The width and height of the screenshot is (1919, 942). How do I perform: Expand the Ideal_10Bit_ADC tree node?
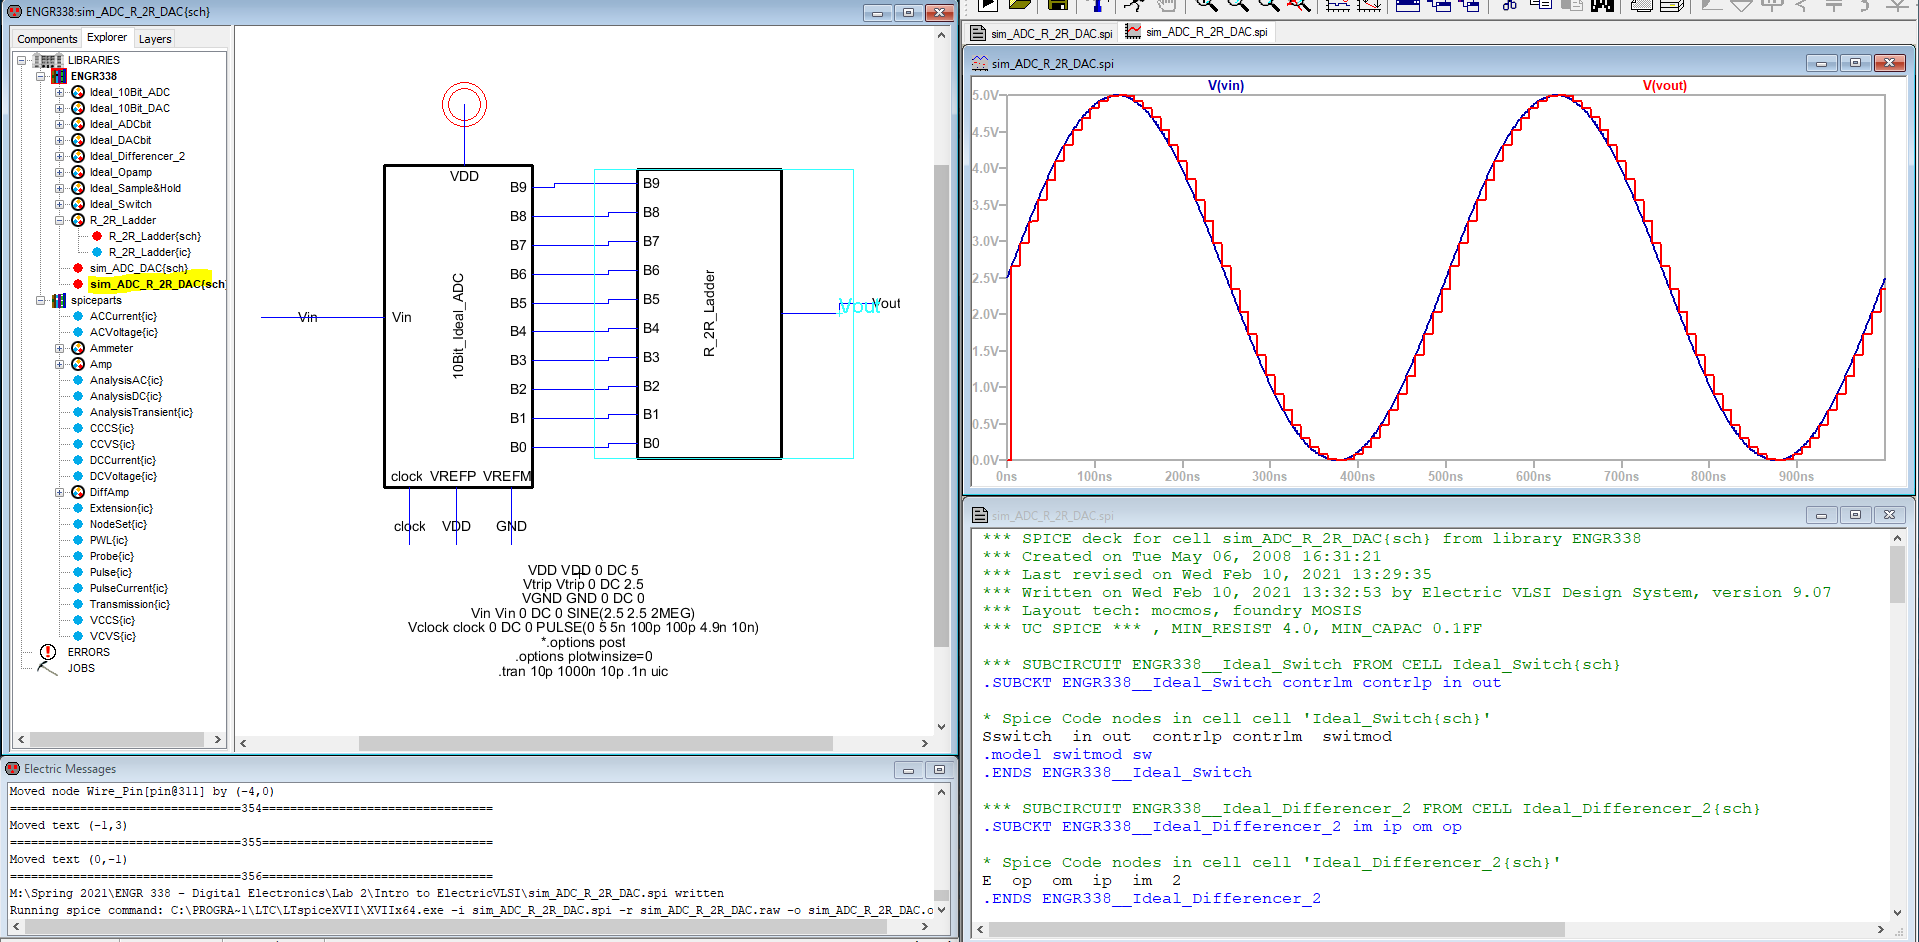(x=60, y=92)
